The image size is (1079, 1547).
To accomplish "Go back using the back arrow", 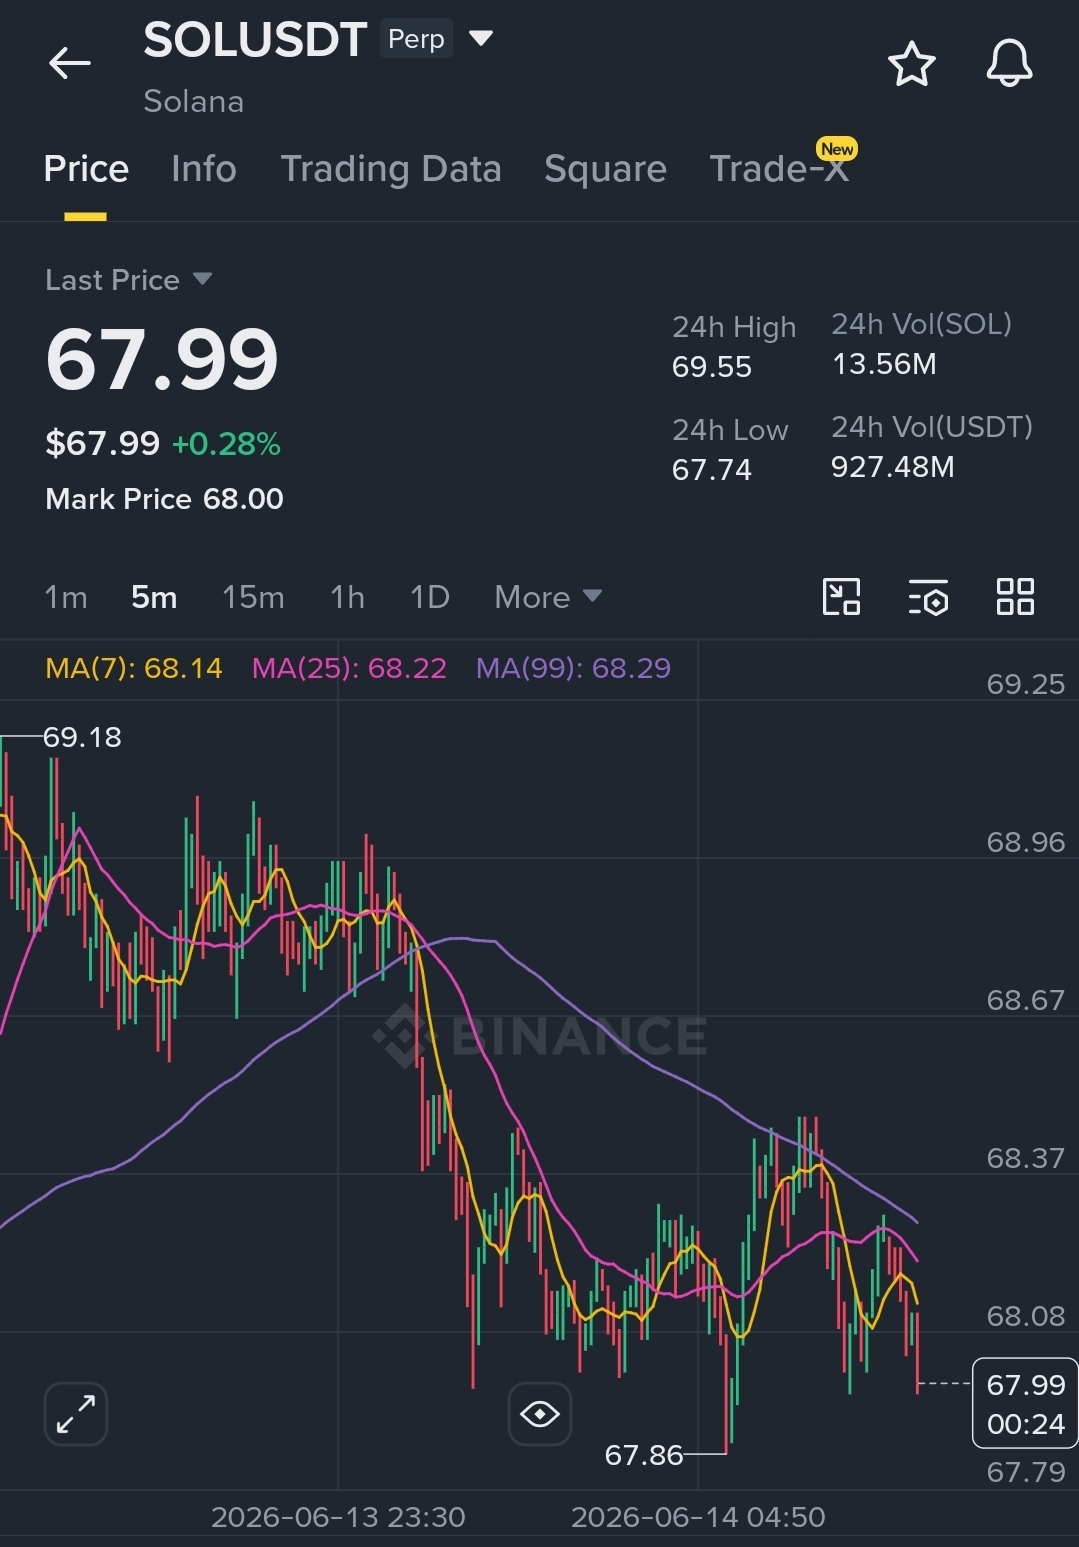I will click(70, 63).
